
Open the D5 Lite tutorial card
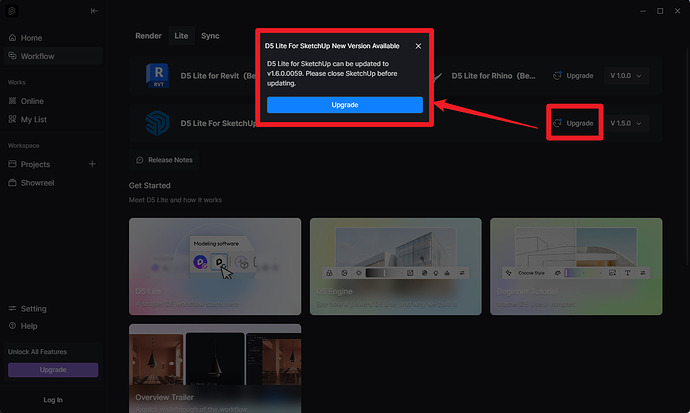pyautogui.click(x=215, y=267)
